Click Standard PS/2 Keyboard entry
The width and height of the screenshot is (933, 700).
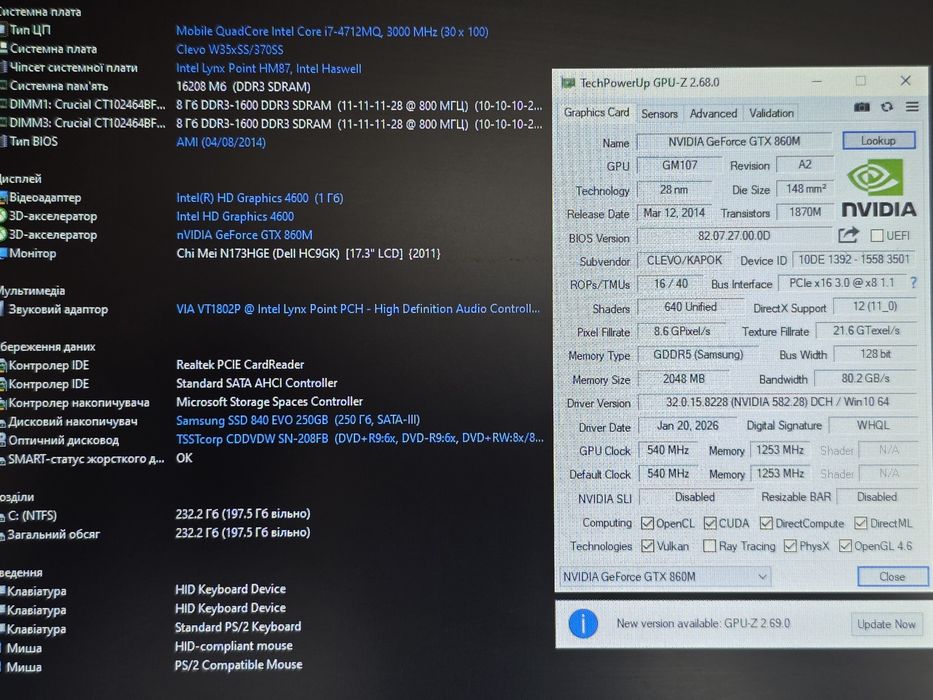(238, 627)
